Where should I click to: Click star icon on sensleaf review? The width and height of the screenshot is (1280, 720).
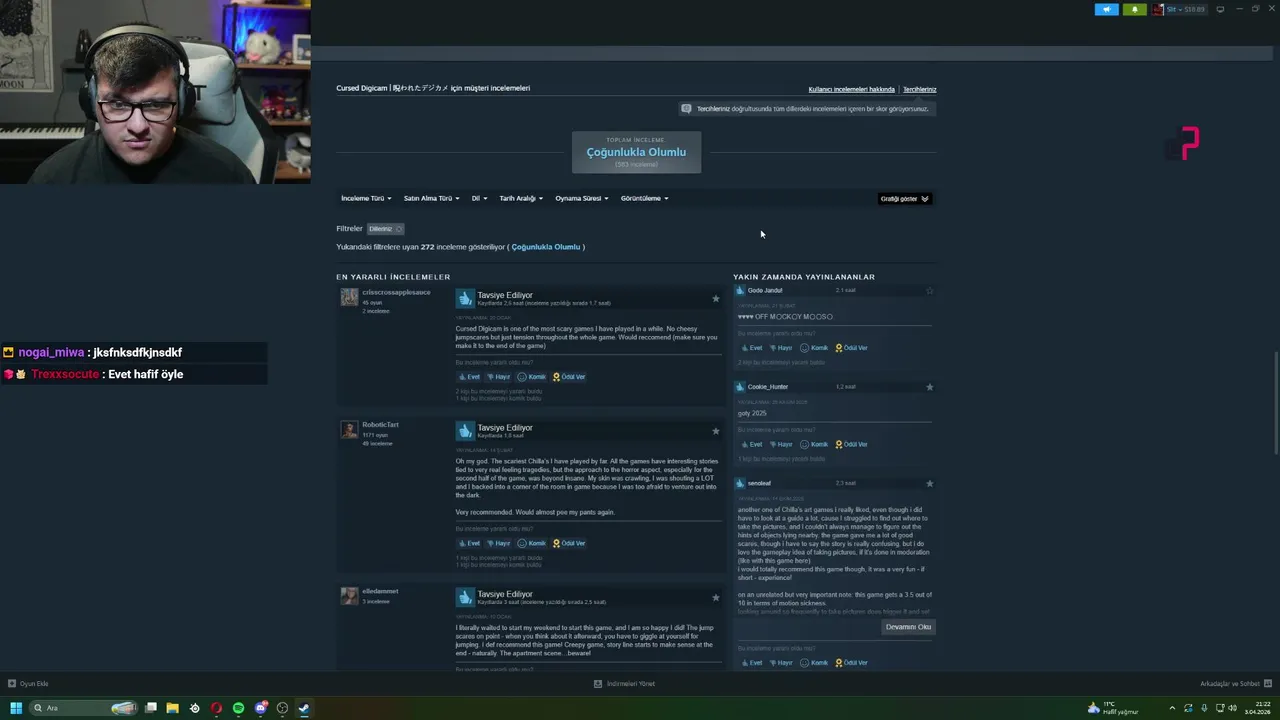pyautogui.click(x=929, y=483)
